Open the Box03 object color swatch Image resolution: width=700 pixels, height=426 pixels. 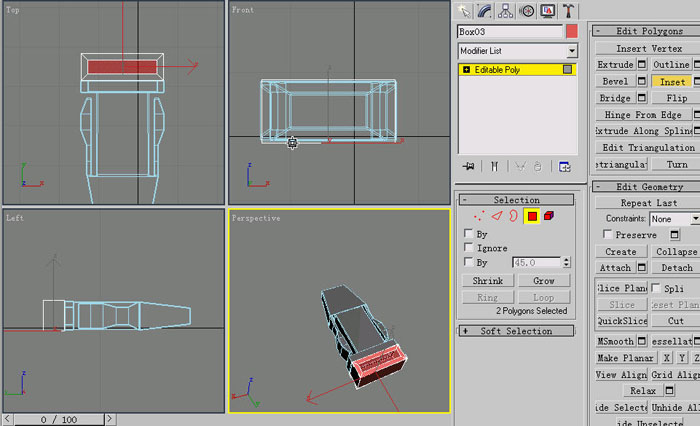pos(571,32)
